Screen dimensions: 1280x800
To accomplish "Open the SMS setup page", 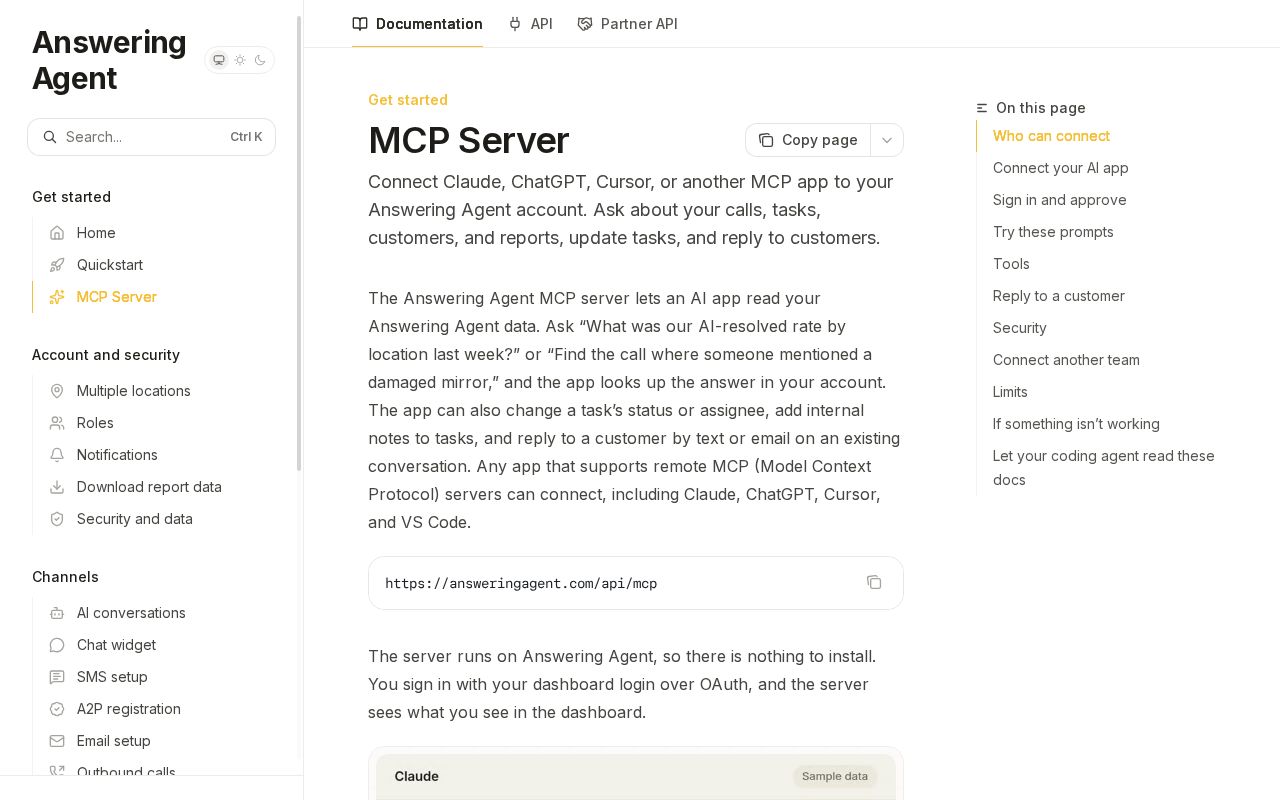I will pyautogui.click(x=155, y=677).
